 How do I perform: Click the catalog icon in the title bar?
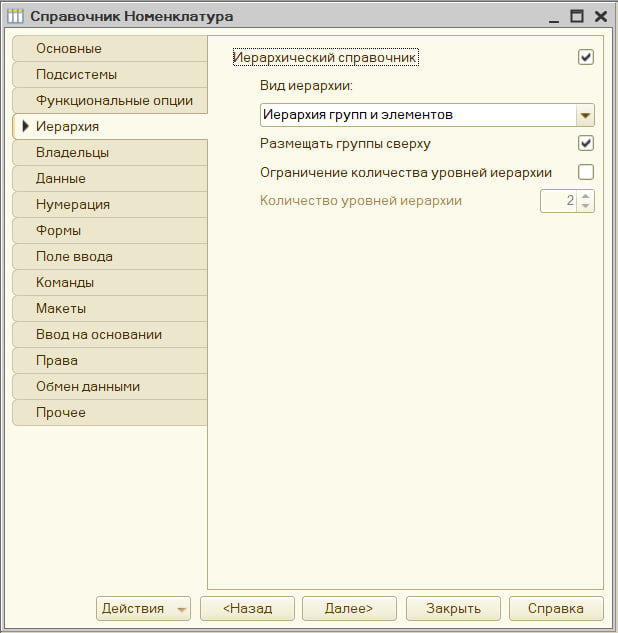(x=15, y=16)
